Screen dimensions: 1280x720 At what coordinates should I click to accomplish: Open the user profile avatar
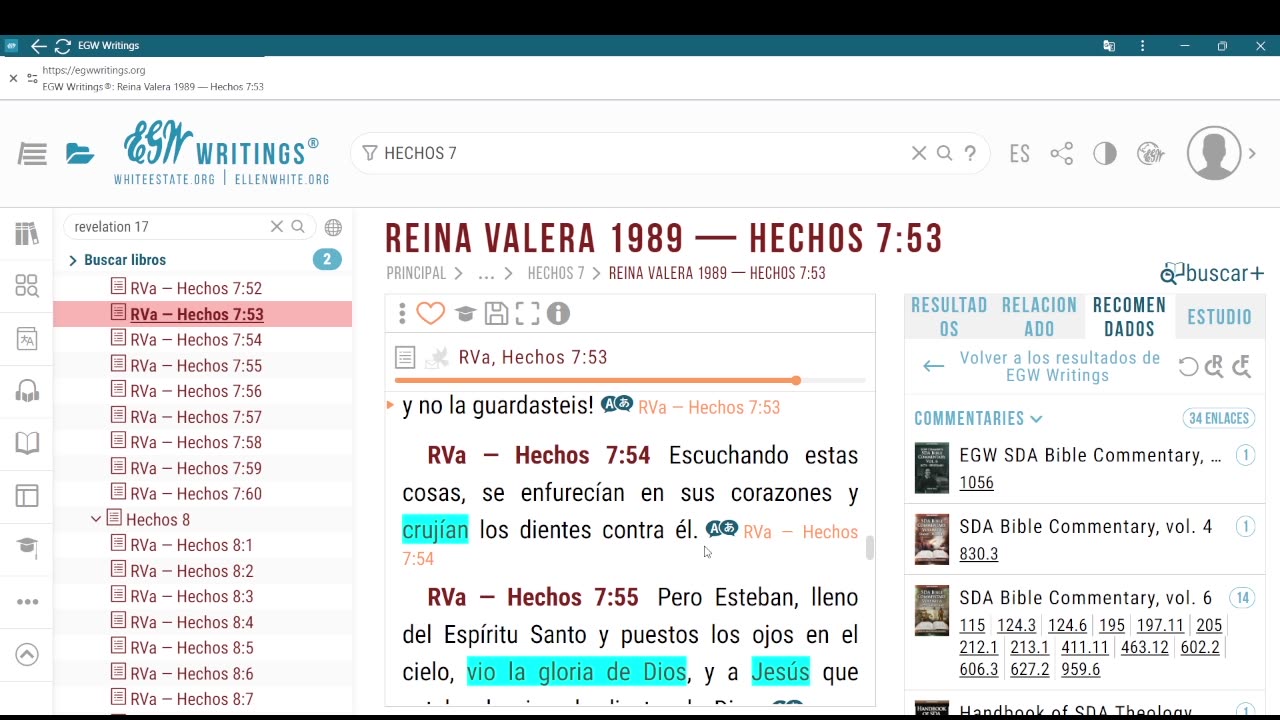(1214, 153)
